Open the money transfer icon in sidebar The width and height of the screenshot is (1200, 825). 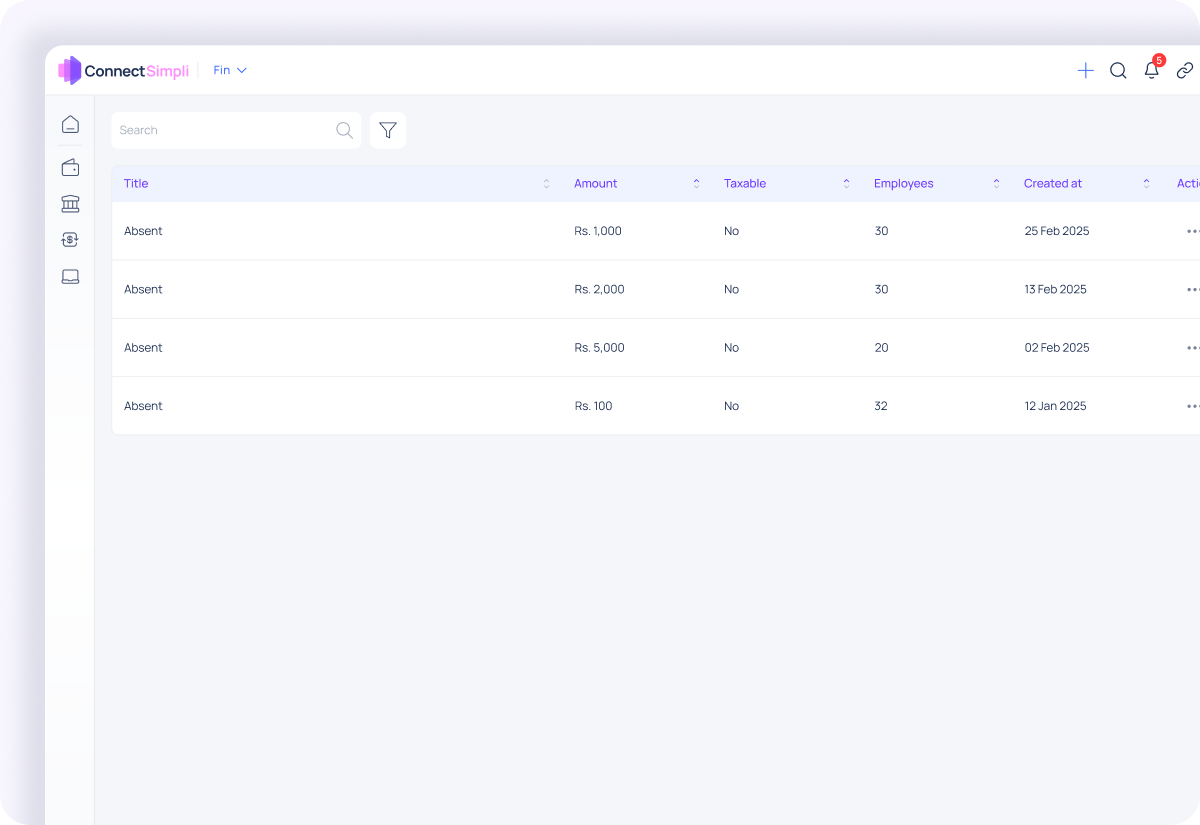pos(70,240)
